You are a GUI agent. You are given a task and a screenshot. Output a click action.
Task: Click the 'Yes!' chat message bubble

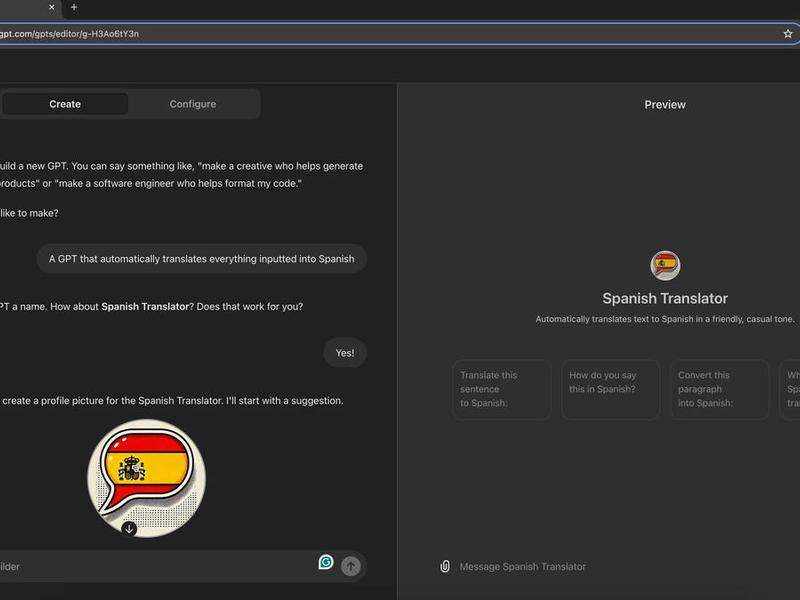[x=345, y=353]
